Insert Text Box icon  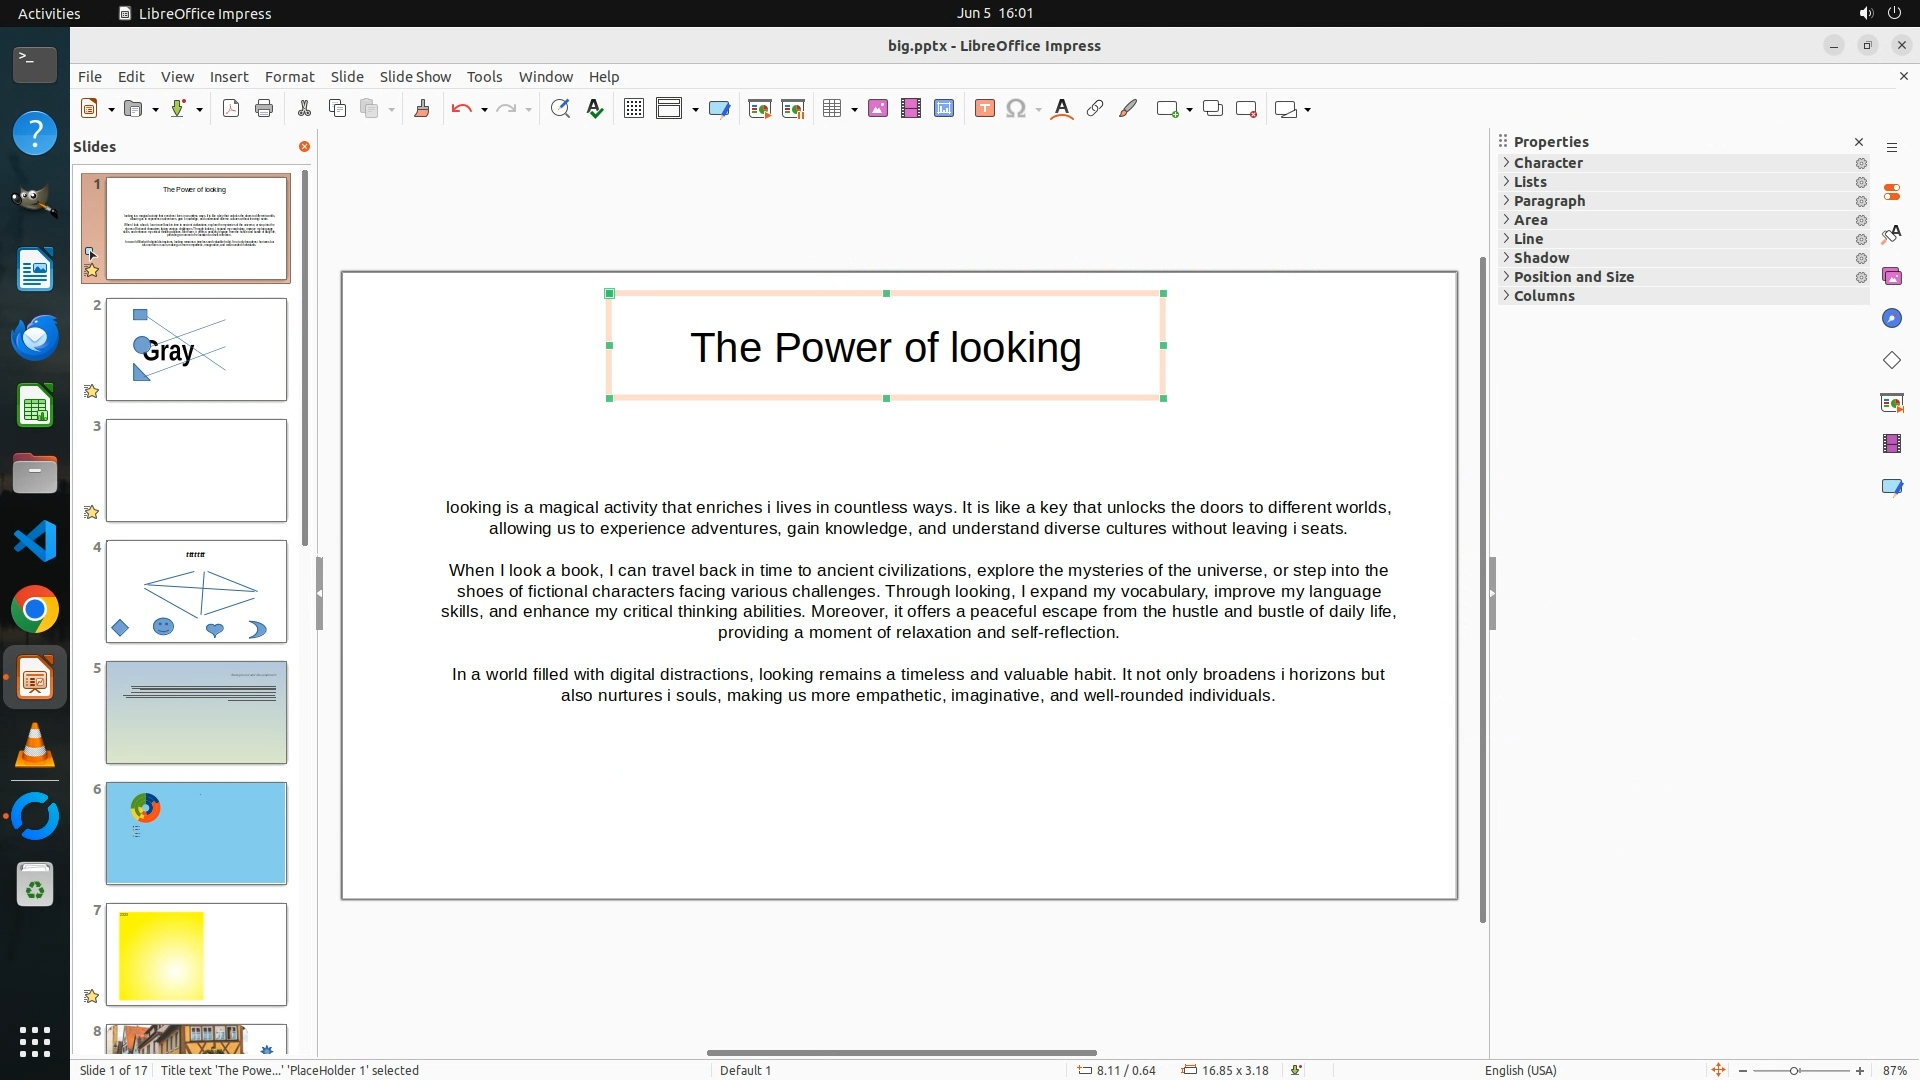coord(984,109)
